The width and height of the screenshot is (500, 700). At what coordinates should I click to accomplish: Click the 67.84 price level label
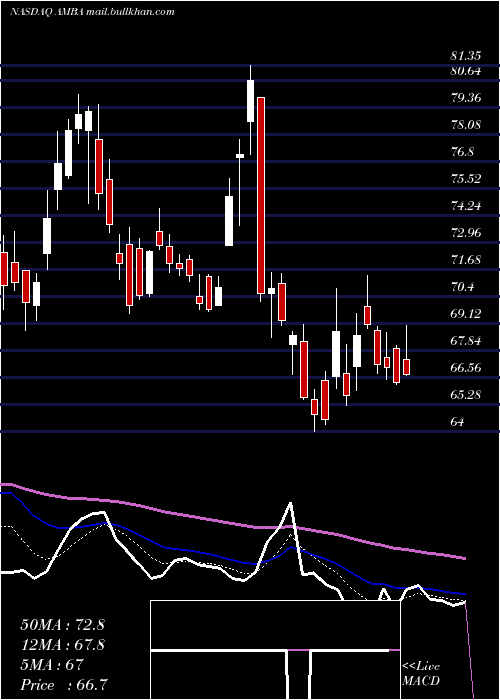pos(466,341)
